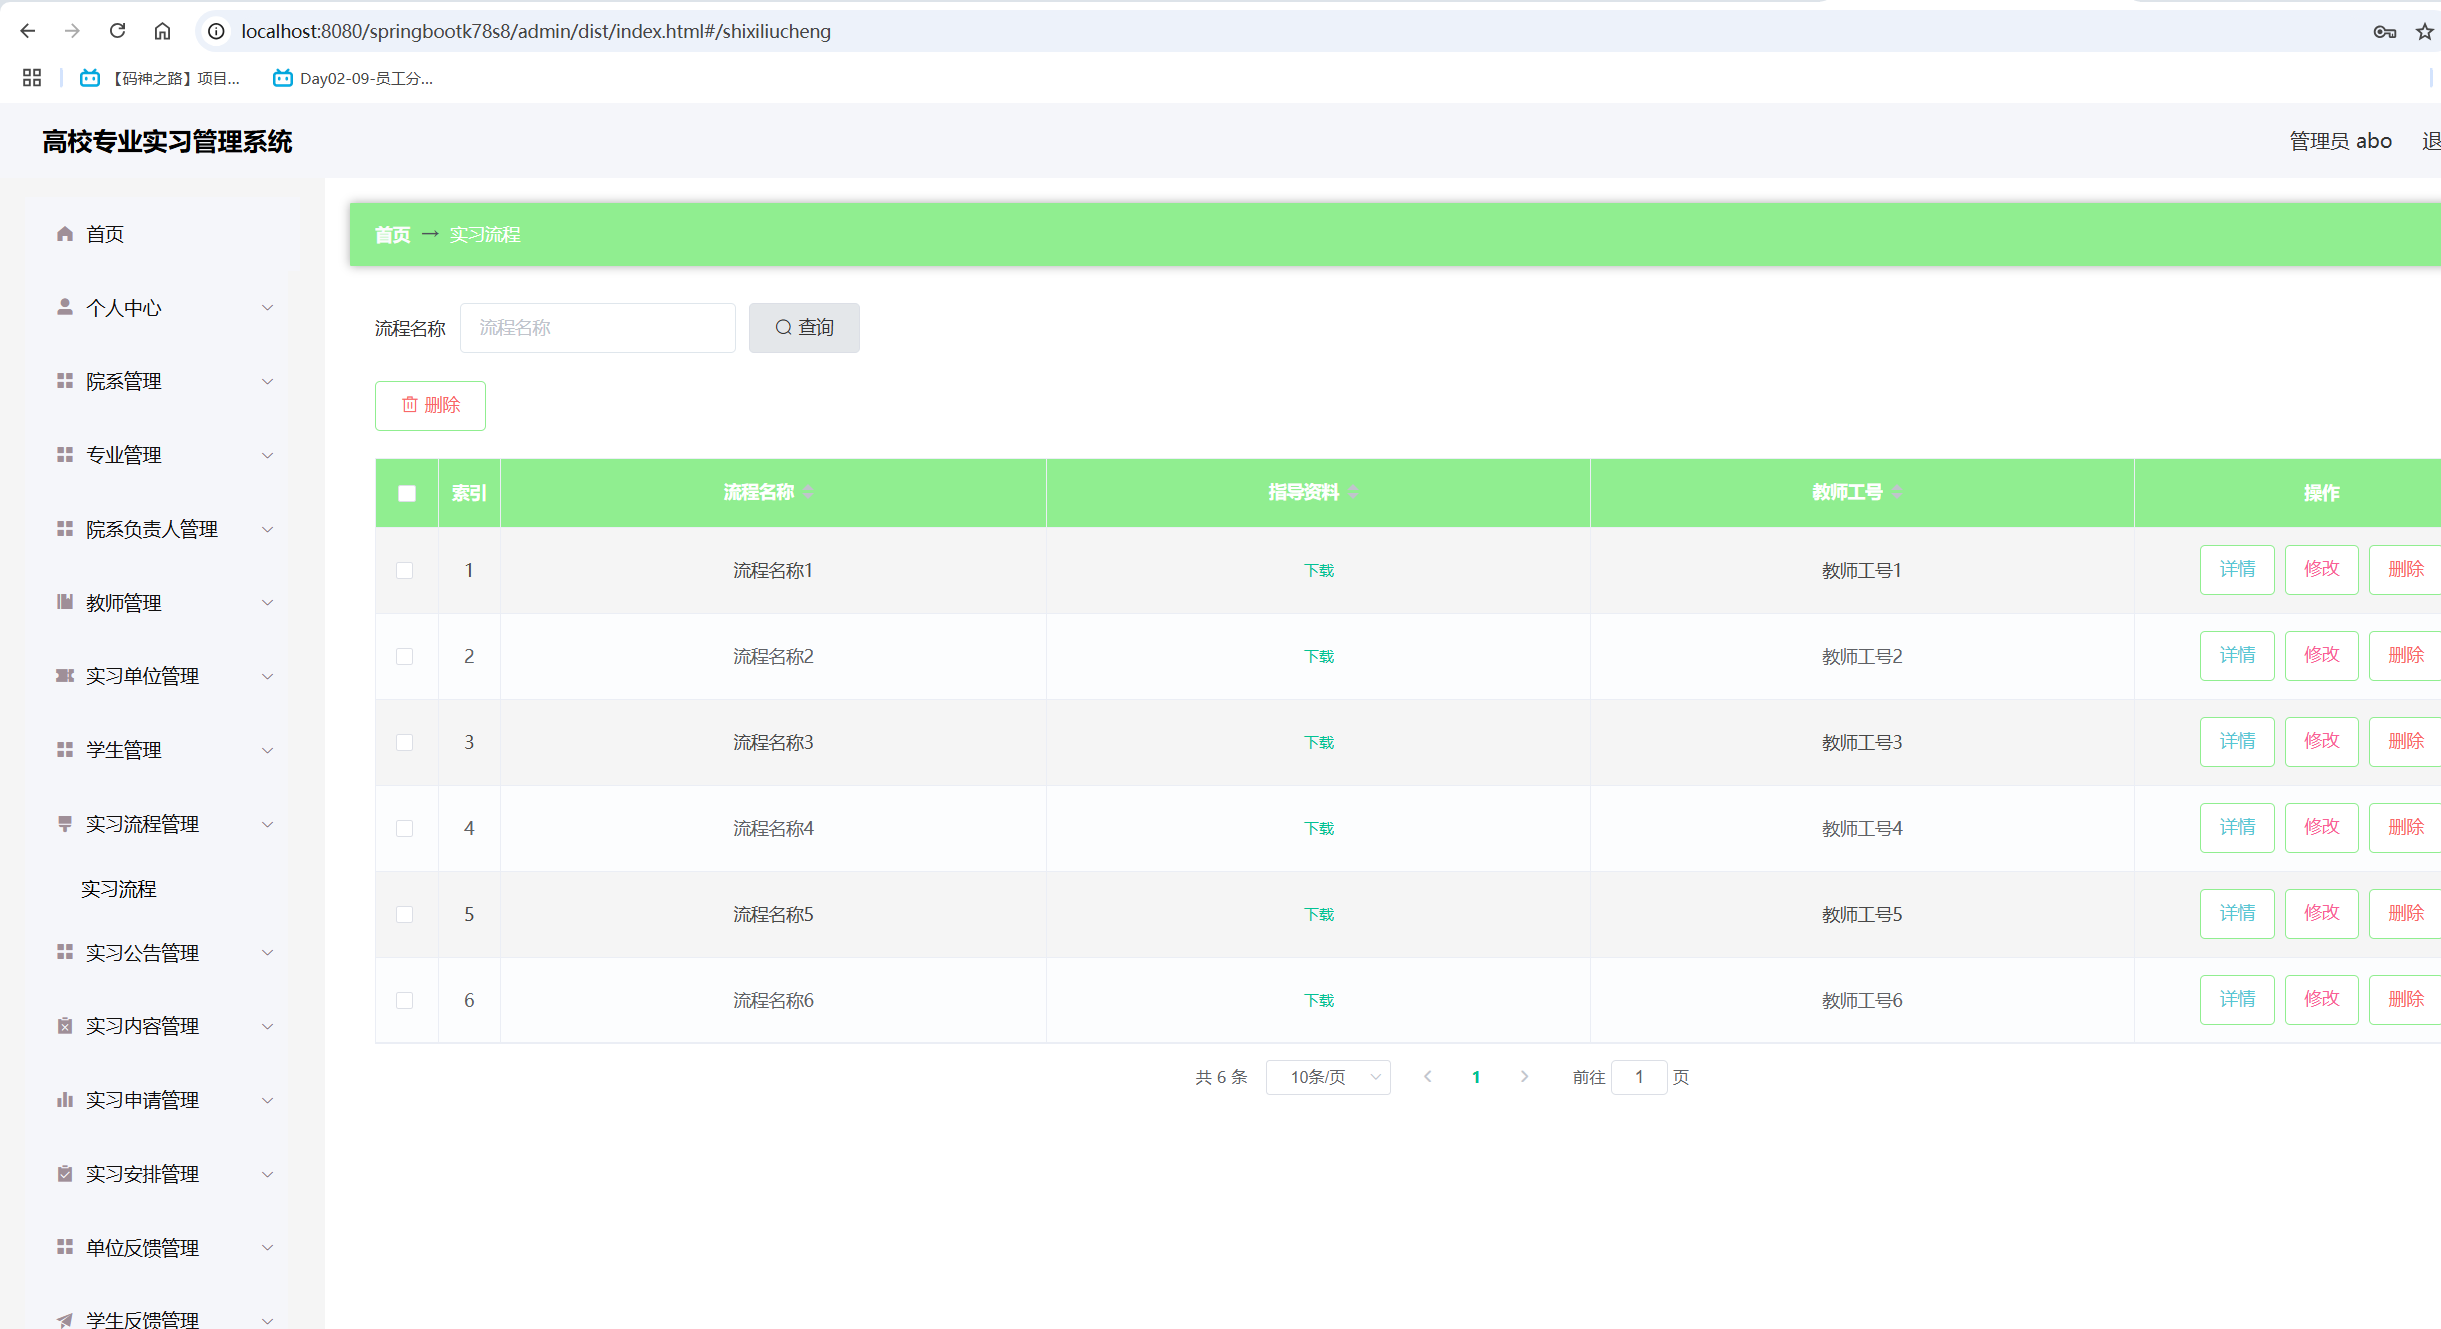2441x1329 pixels.
Task: Open the 实习流程 submenu item
Action: [118, 889]
